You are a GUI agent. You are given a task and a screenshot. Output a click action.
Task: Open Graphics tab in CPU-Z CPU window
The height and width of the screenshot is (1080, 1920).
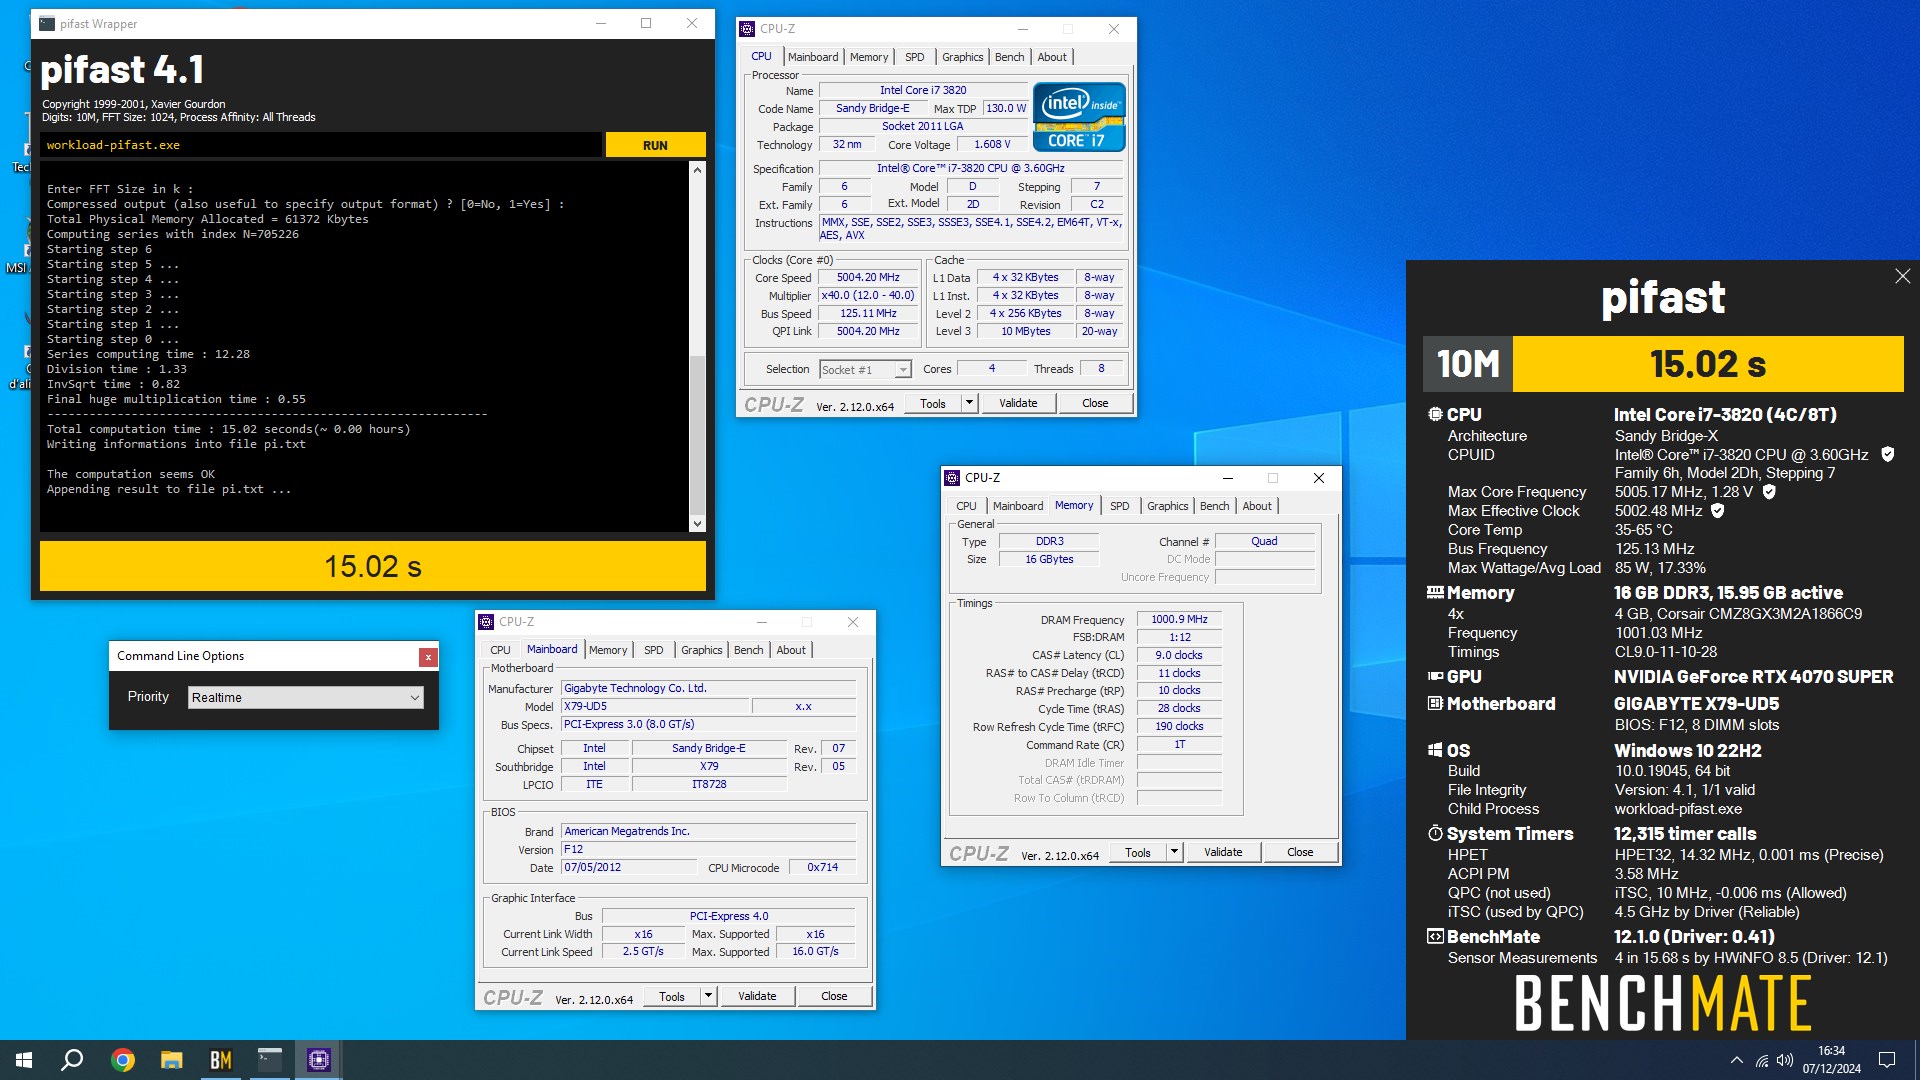pyautogui.click(x=962, y=57)
